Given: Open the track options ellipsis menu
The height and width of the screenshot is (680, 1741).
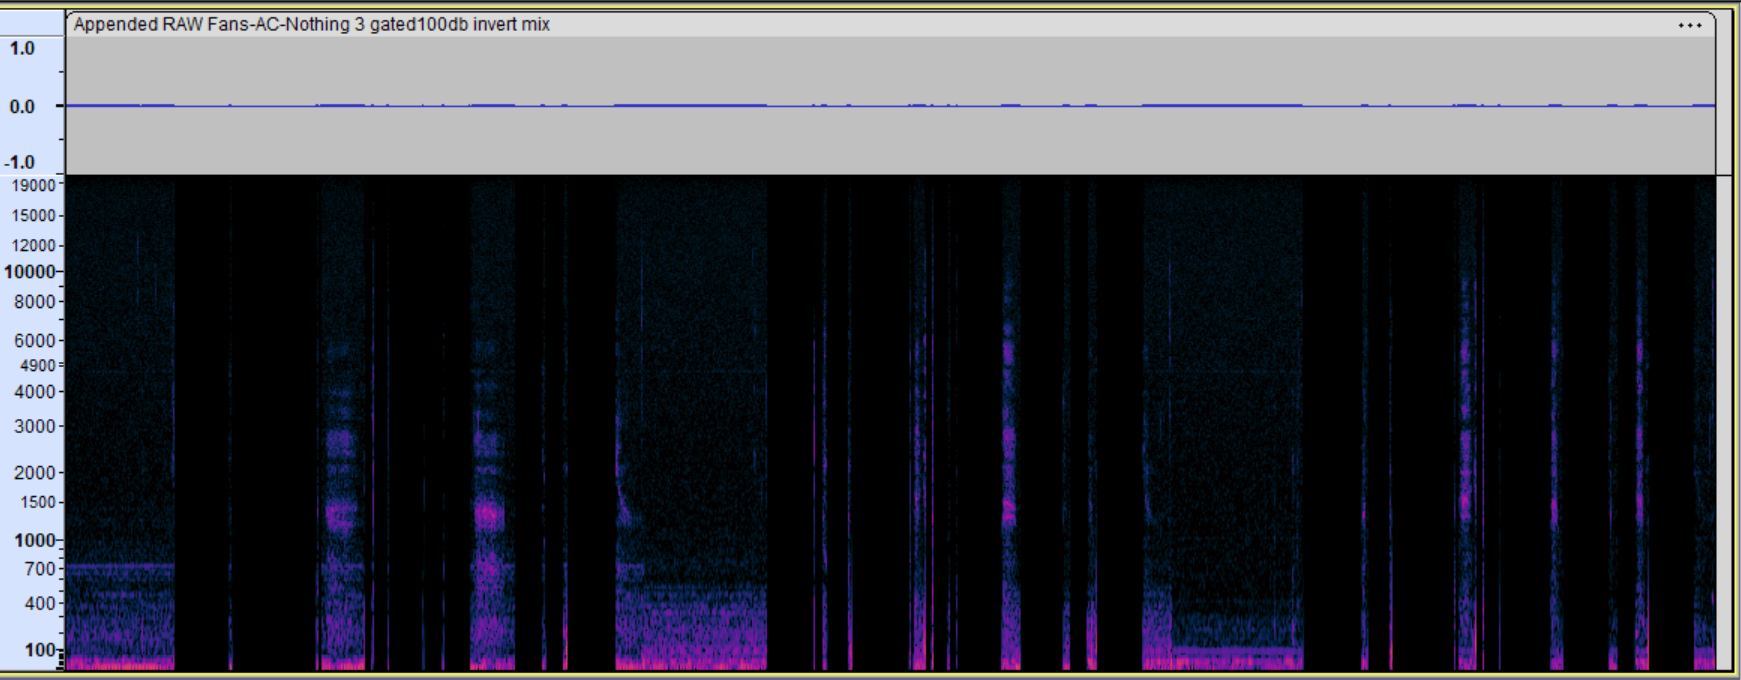Looking at the screenshot, I should 1690,25.
